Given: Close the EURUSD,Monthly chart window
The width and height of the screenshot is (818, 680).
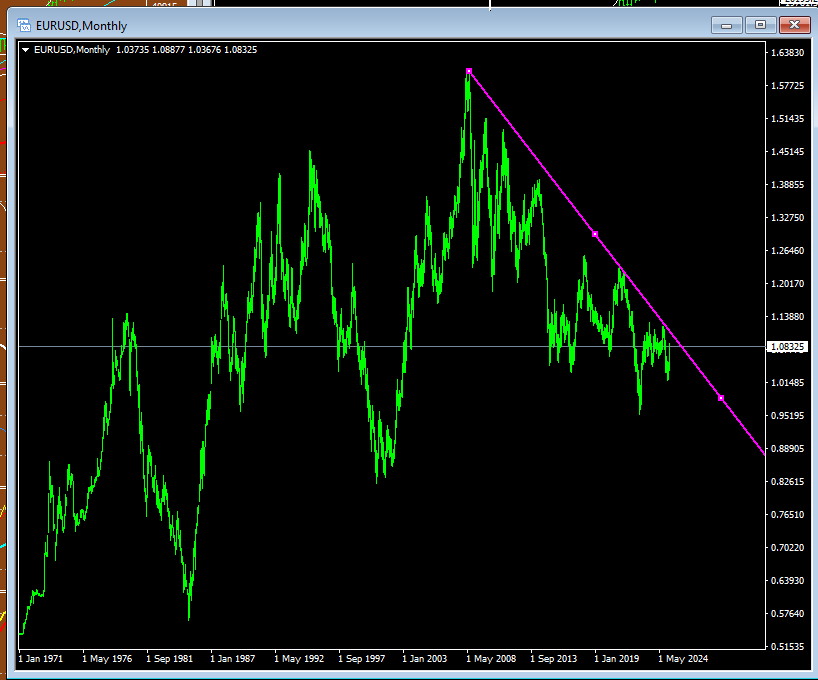Looking at the screenshot, I should pos(795,25).
